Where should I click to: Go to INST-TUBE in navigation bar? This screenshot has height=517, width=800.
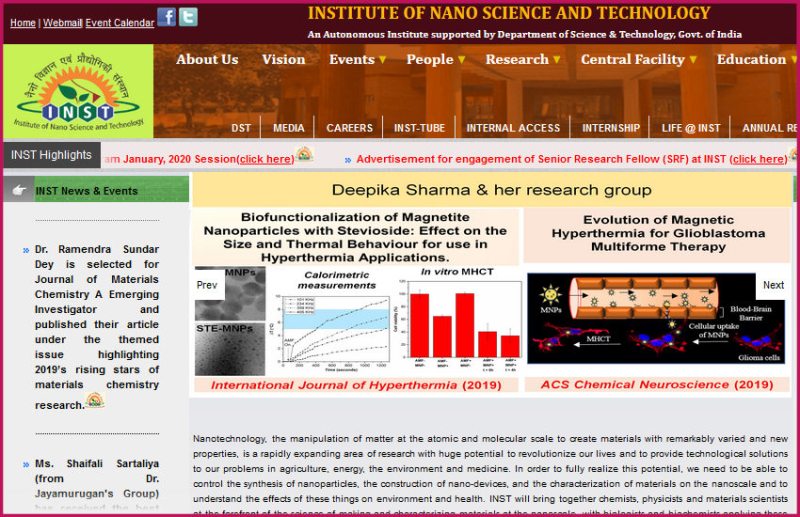point(419,128)
